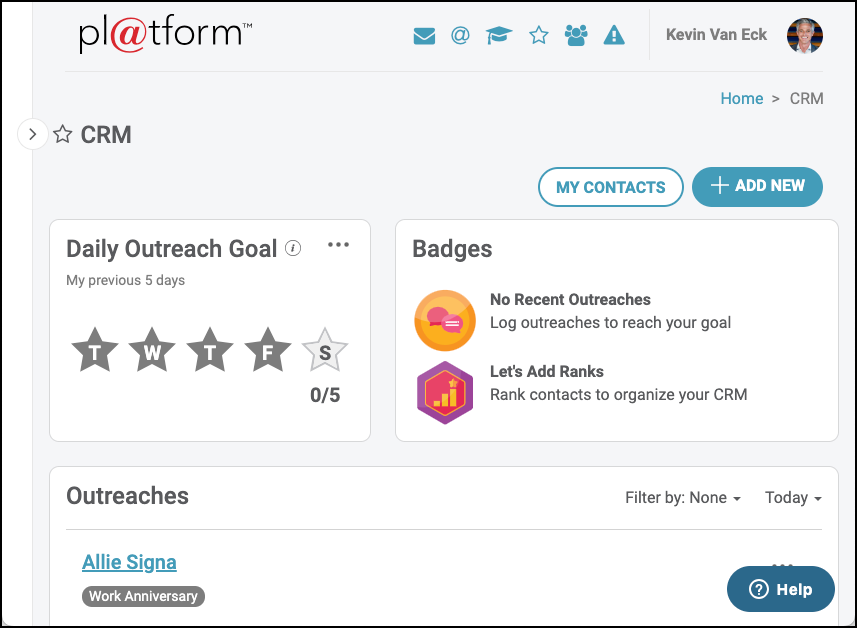Select the Saturday star in outreach goal
Screen dimensions: 857x628
[x=325, y=352]
